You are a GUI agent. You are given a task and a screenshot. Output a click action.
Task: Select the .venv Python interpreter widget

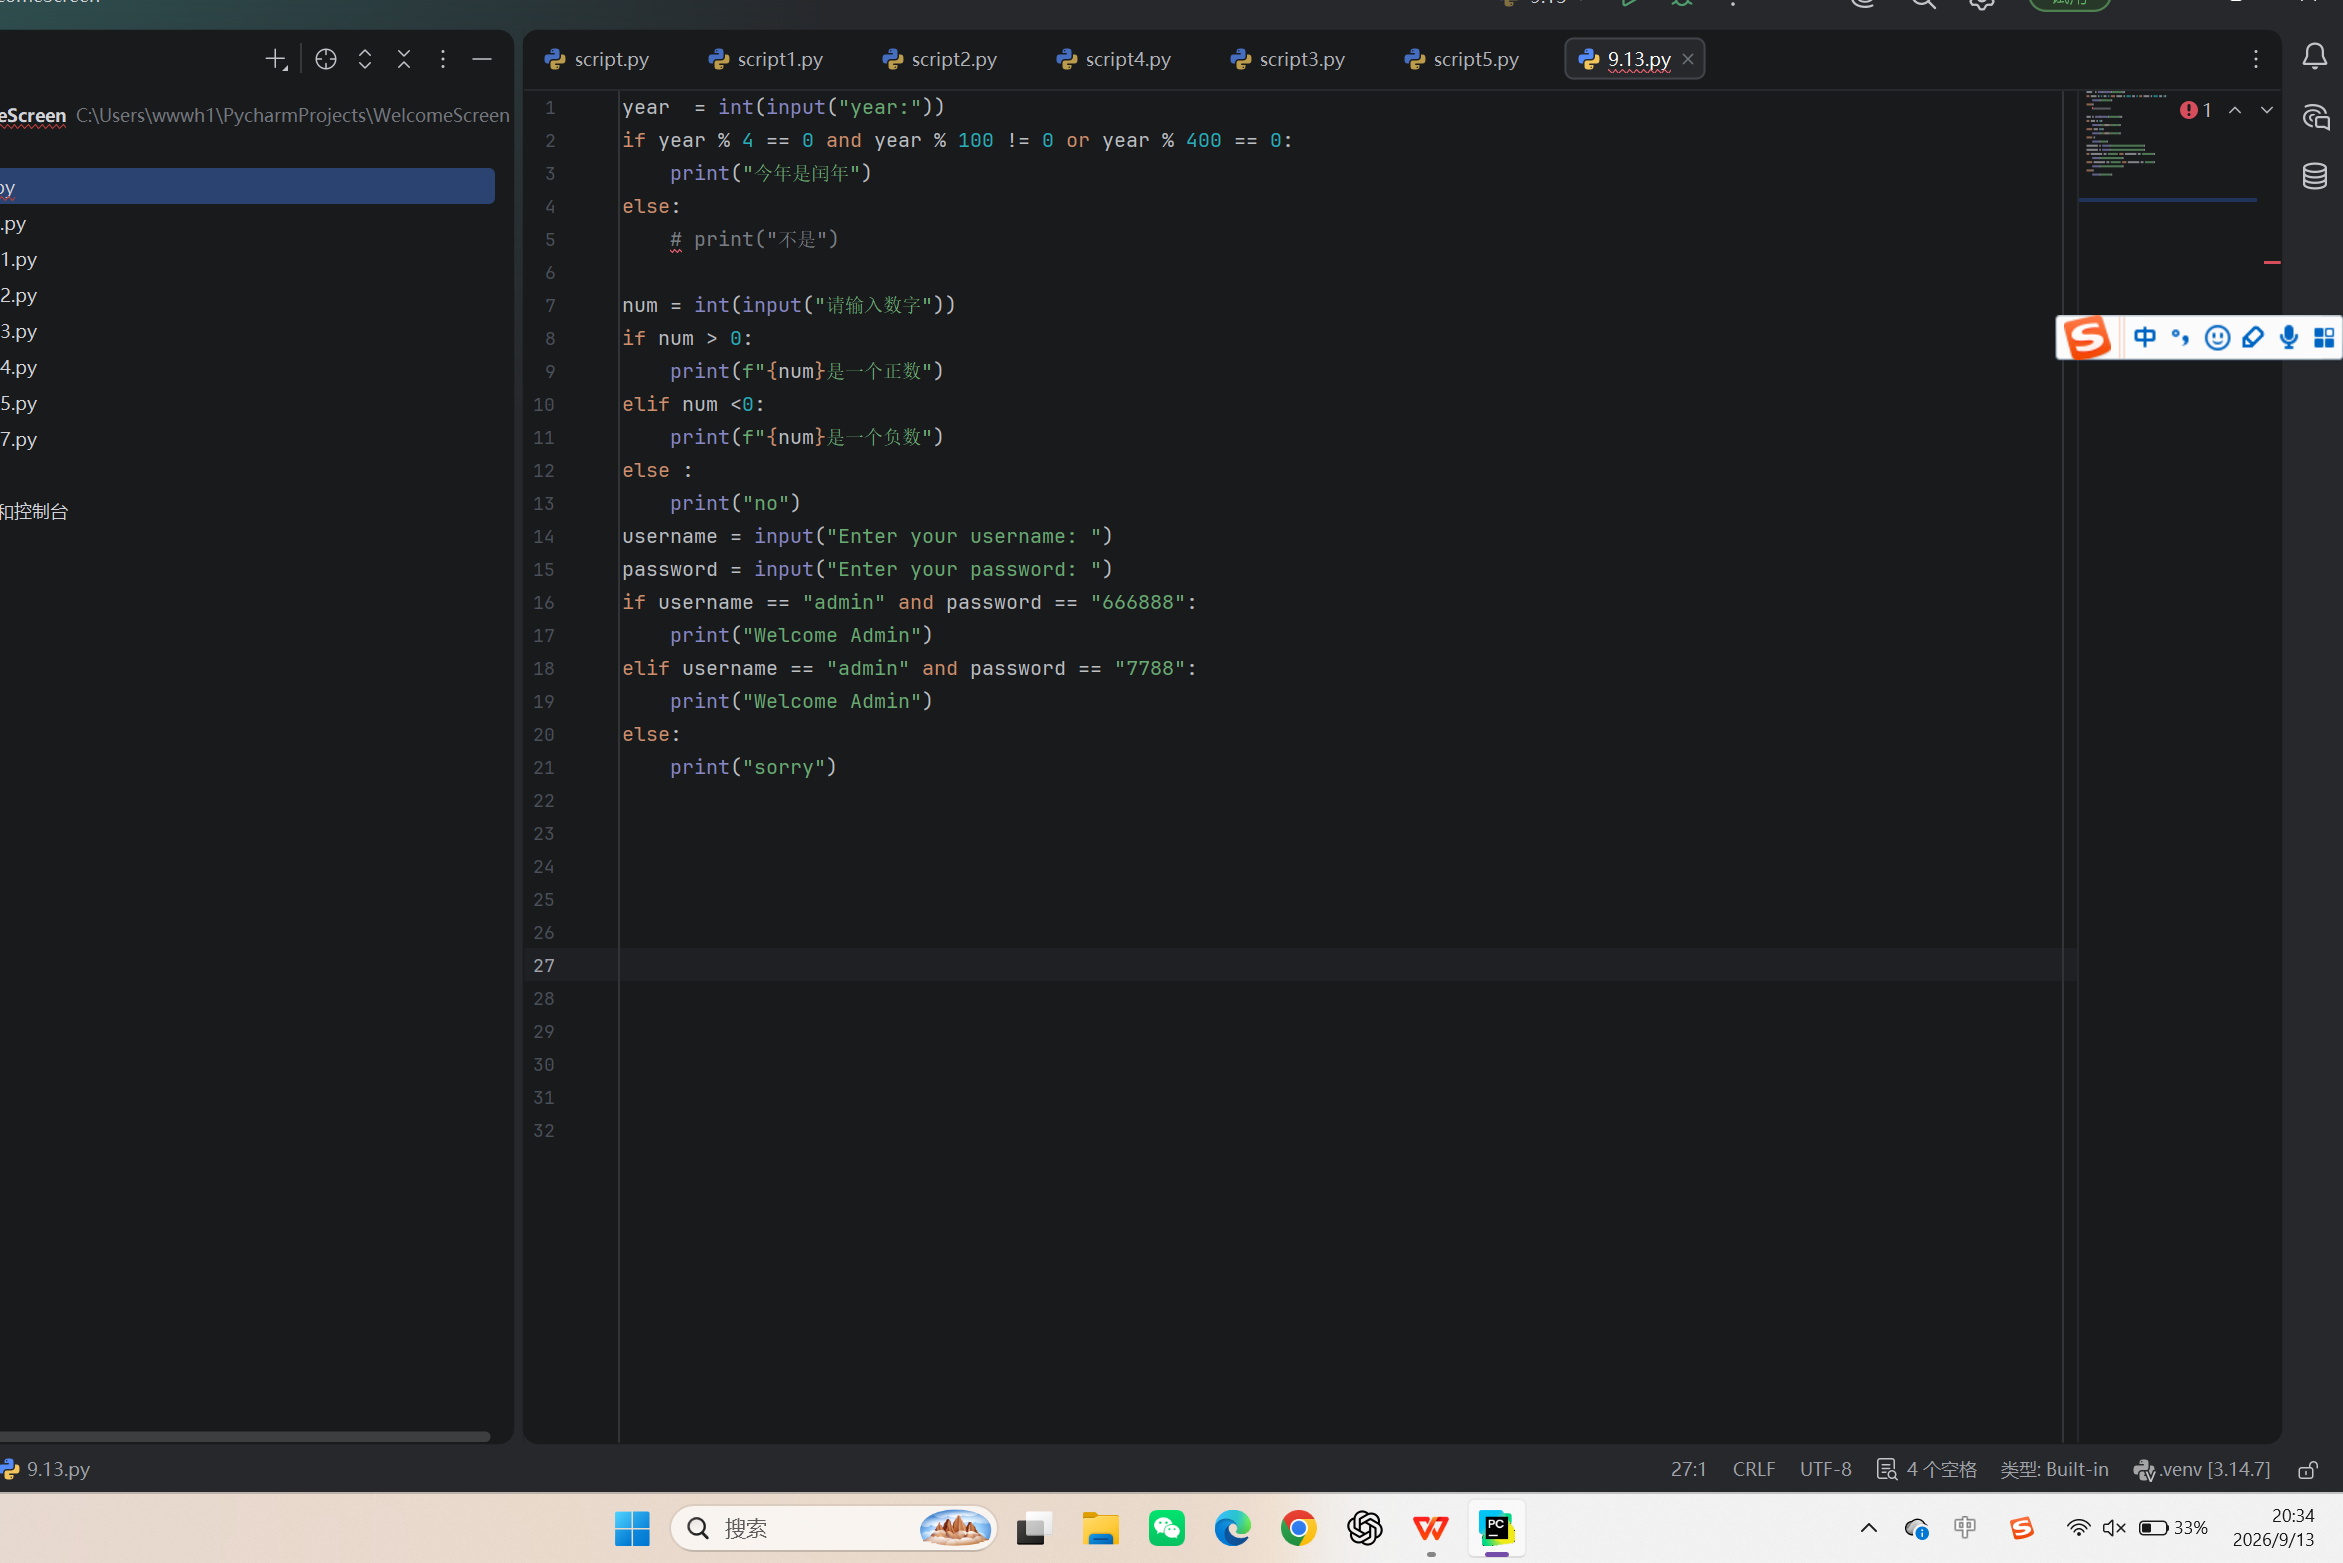pyautogui.click(x=2202, y=1469)
